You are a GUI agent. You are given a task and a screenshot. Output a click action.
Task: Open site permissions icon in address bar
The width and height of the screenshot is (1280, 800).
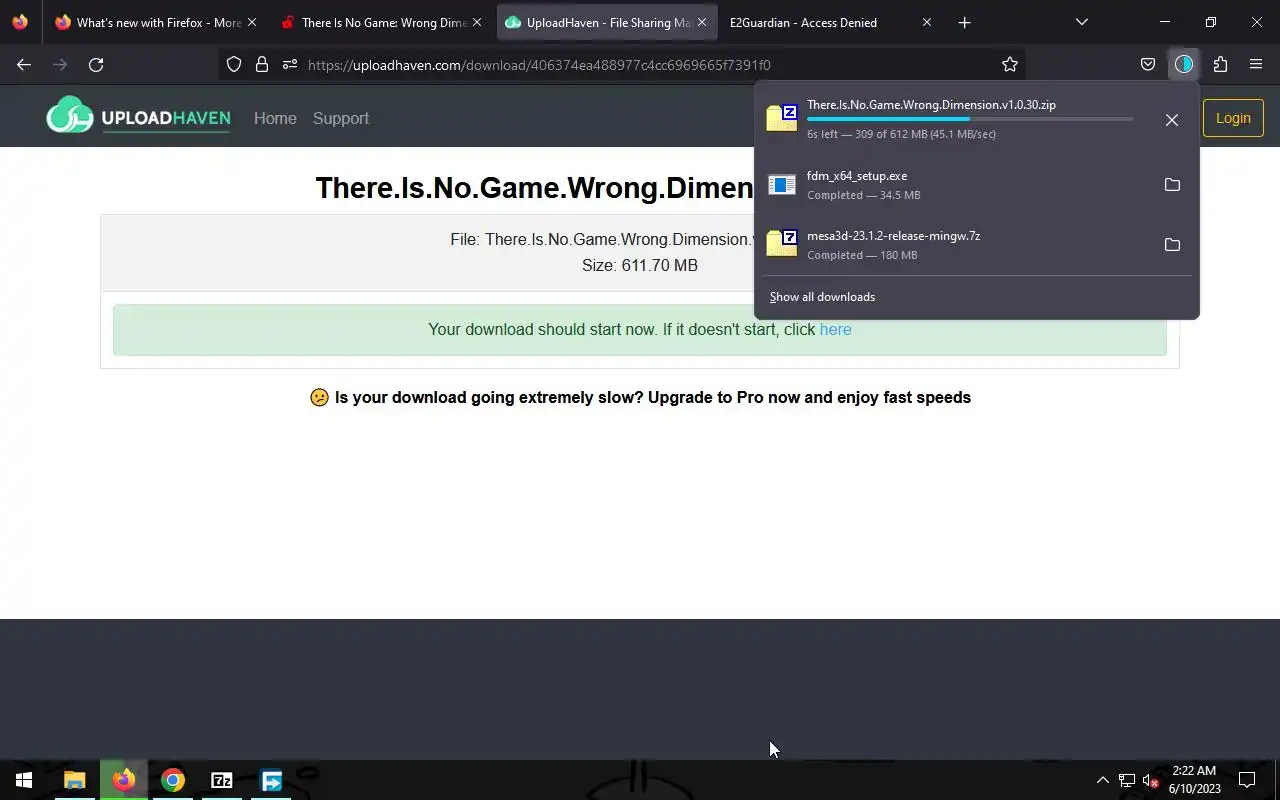[x=290, y=64]
